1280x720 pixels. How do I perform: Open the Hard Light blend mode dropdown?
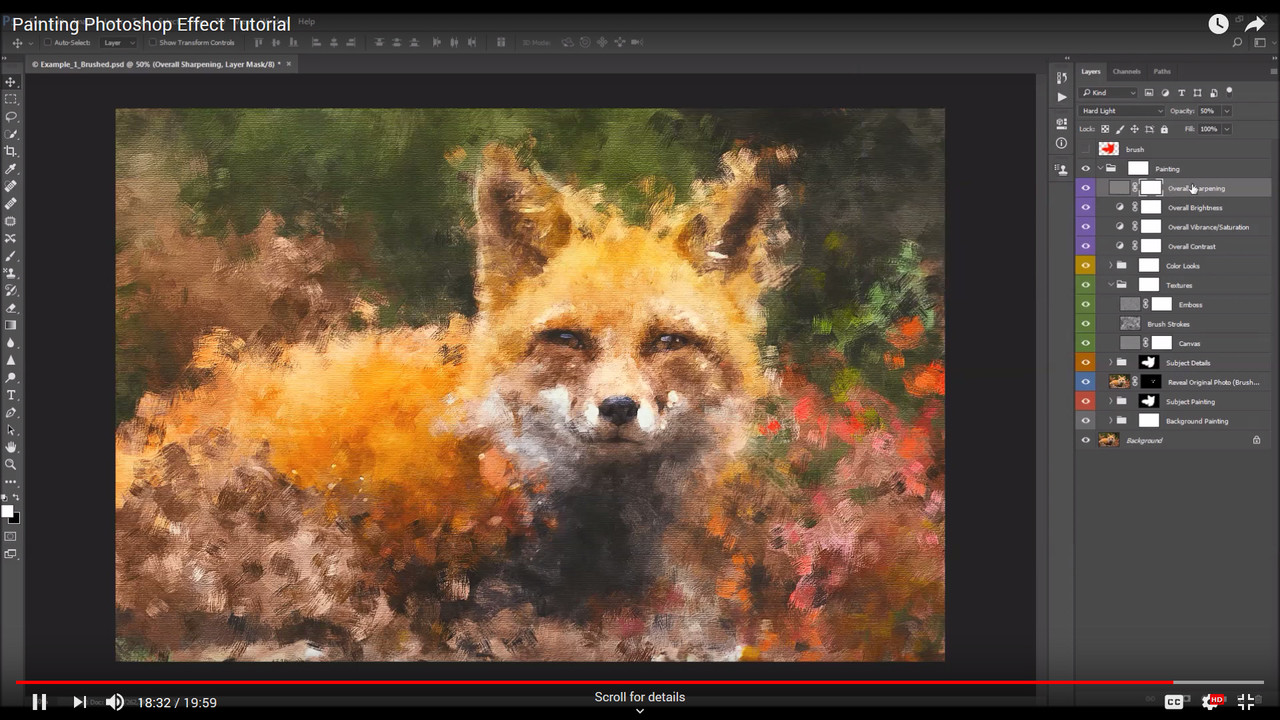point(1121,111)
